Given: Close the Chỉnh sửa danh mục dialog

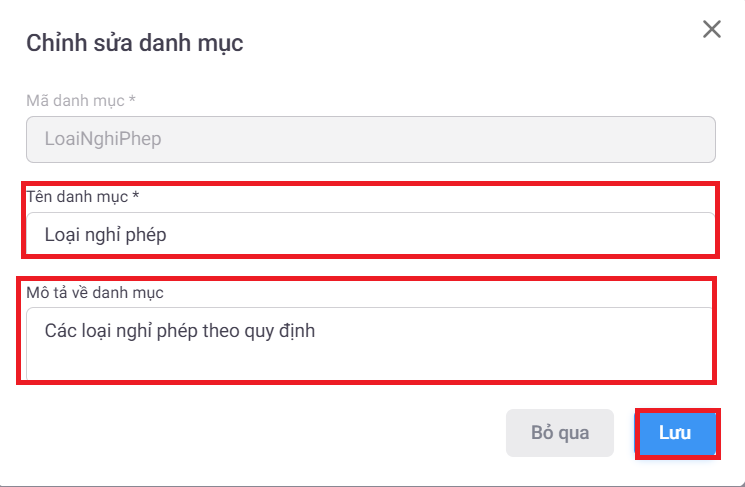Looking at the screenshot, I should tap(712, 29).
